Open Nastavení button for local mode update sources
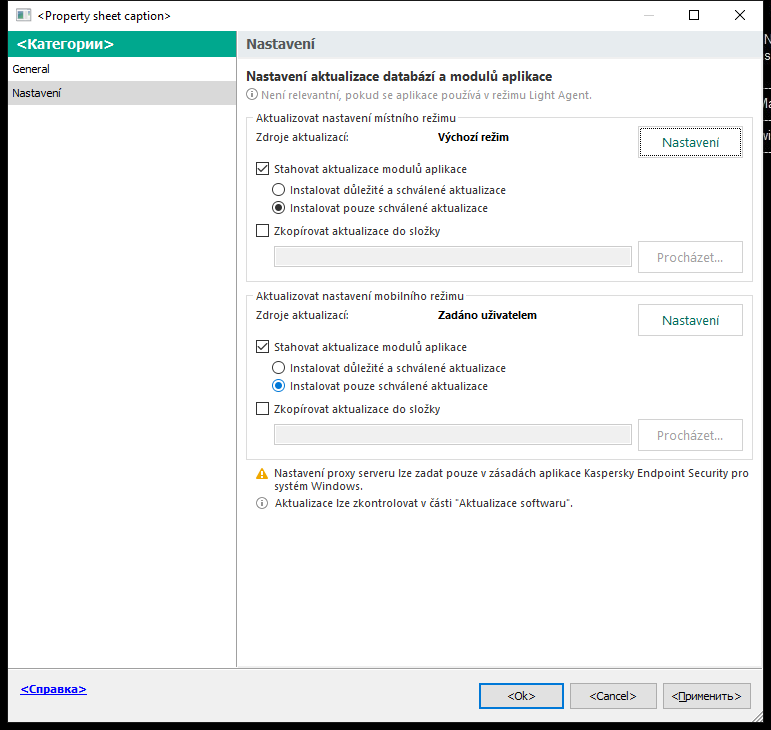Viewport: 771px width, 730px height. pyautogui.click(x=690, y=143)
